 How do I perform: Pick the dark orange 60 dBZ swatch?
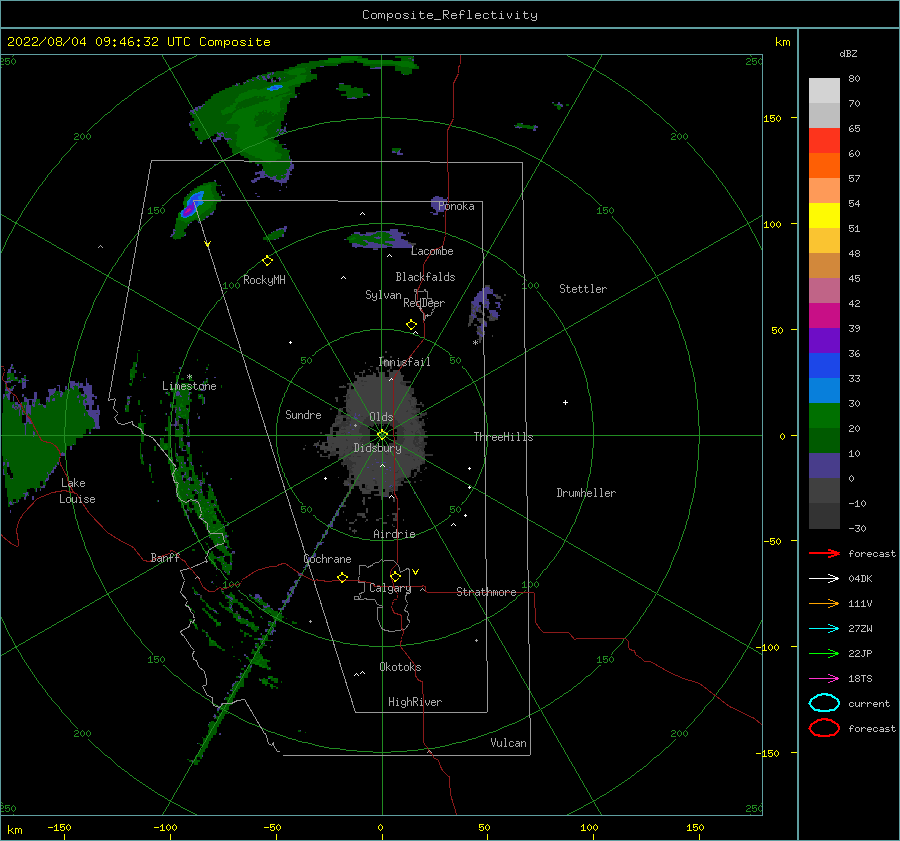824,165
